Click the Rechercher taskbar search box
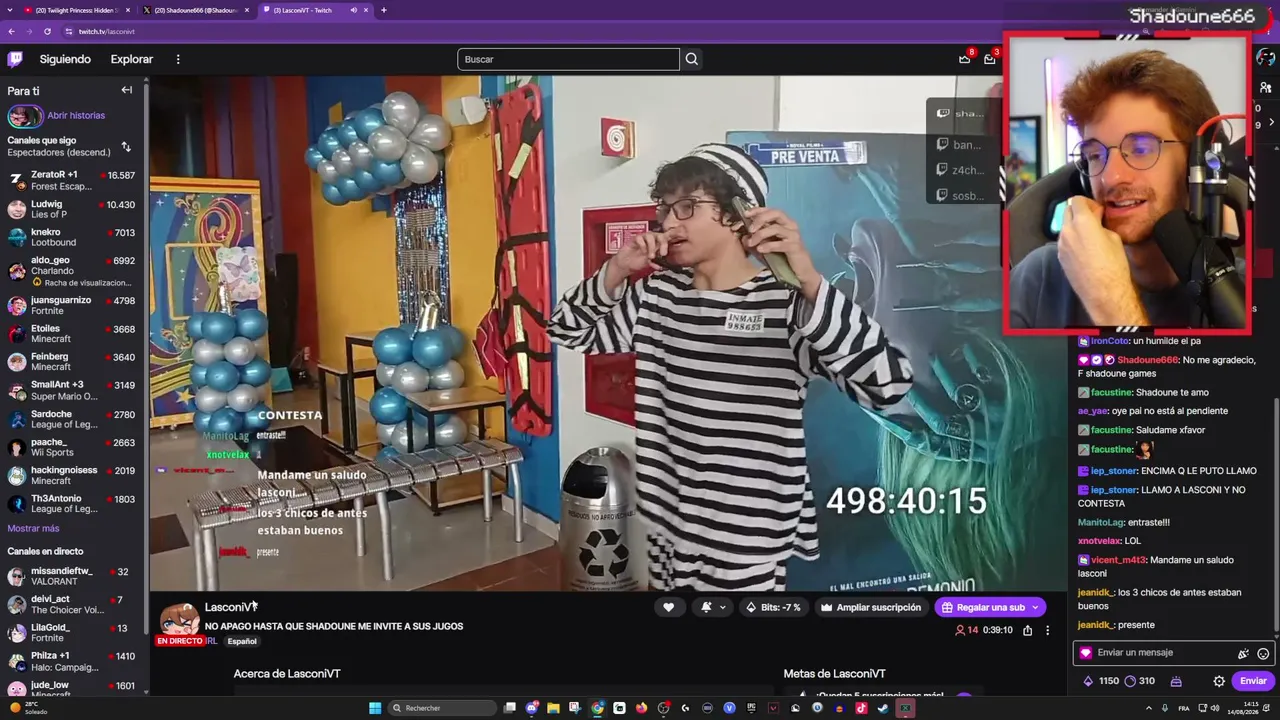 point(442,708)
